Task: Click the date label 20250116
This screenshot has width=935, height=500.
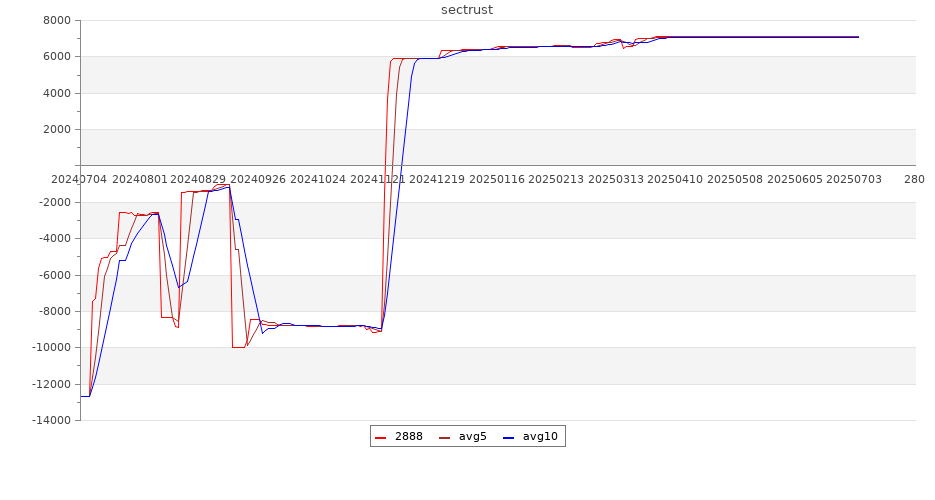Action: (x=497, y=179)
